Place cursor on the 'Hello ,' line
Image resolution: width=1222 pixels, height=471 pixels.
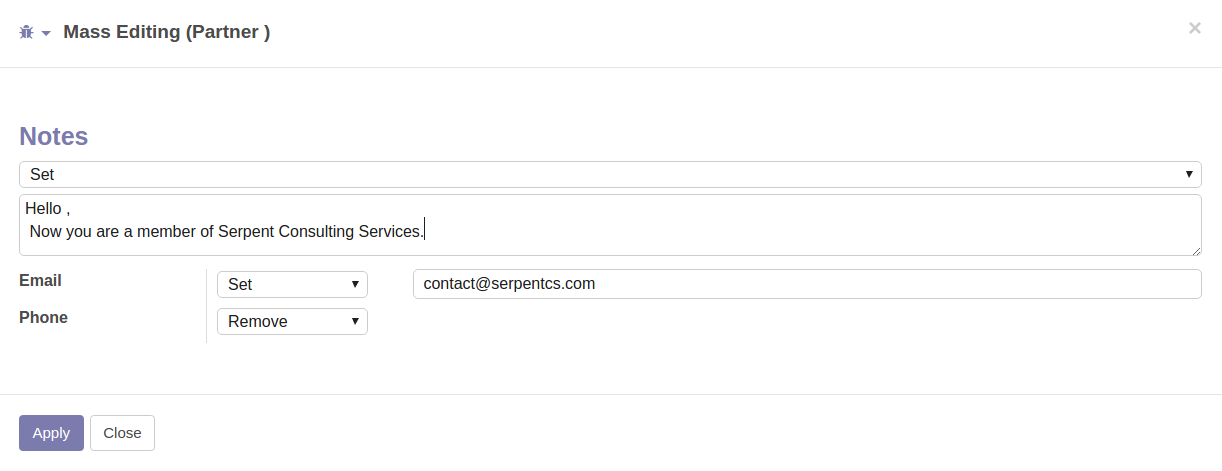click(49, 209)
